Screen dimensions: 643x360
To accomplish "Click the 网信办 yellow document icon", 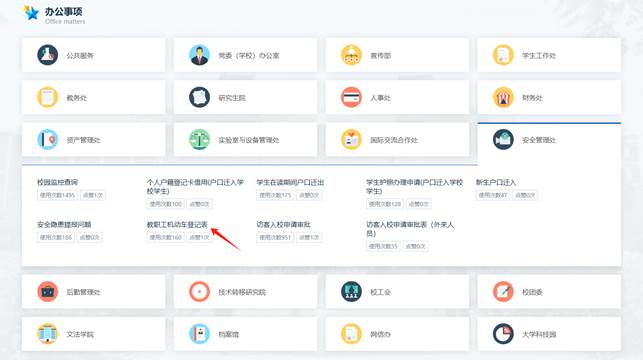I will 351,334.
